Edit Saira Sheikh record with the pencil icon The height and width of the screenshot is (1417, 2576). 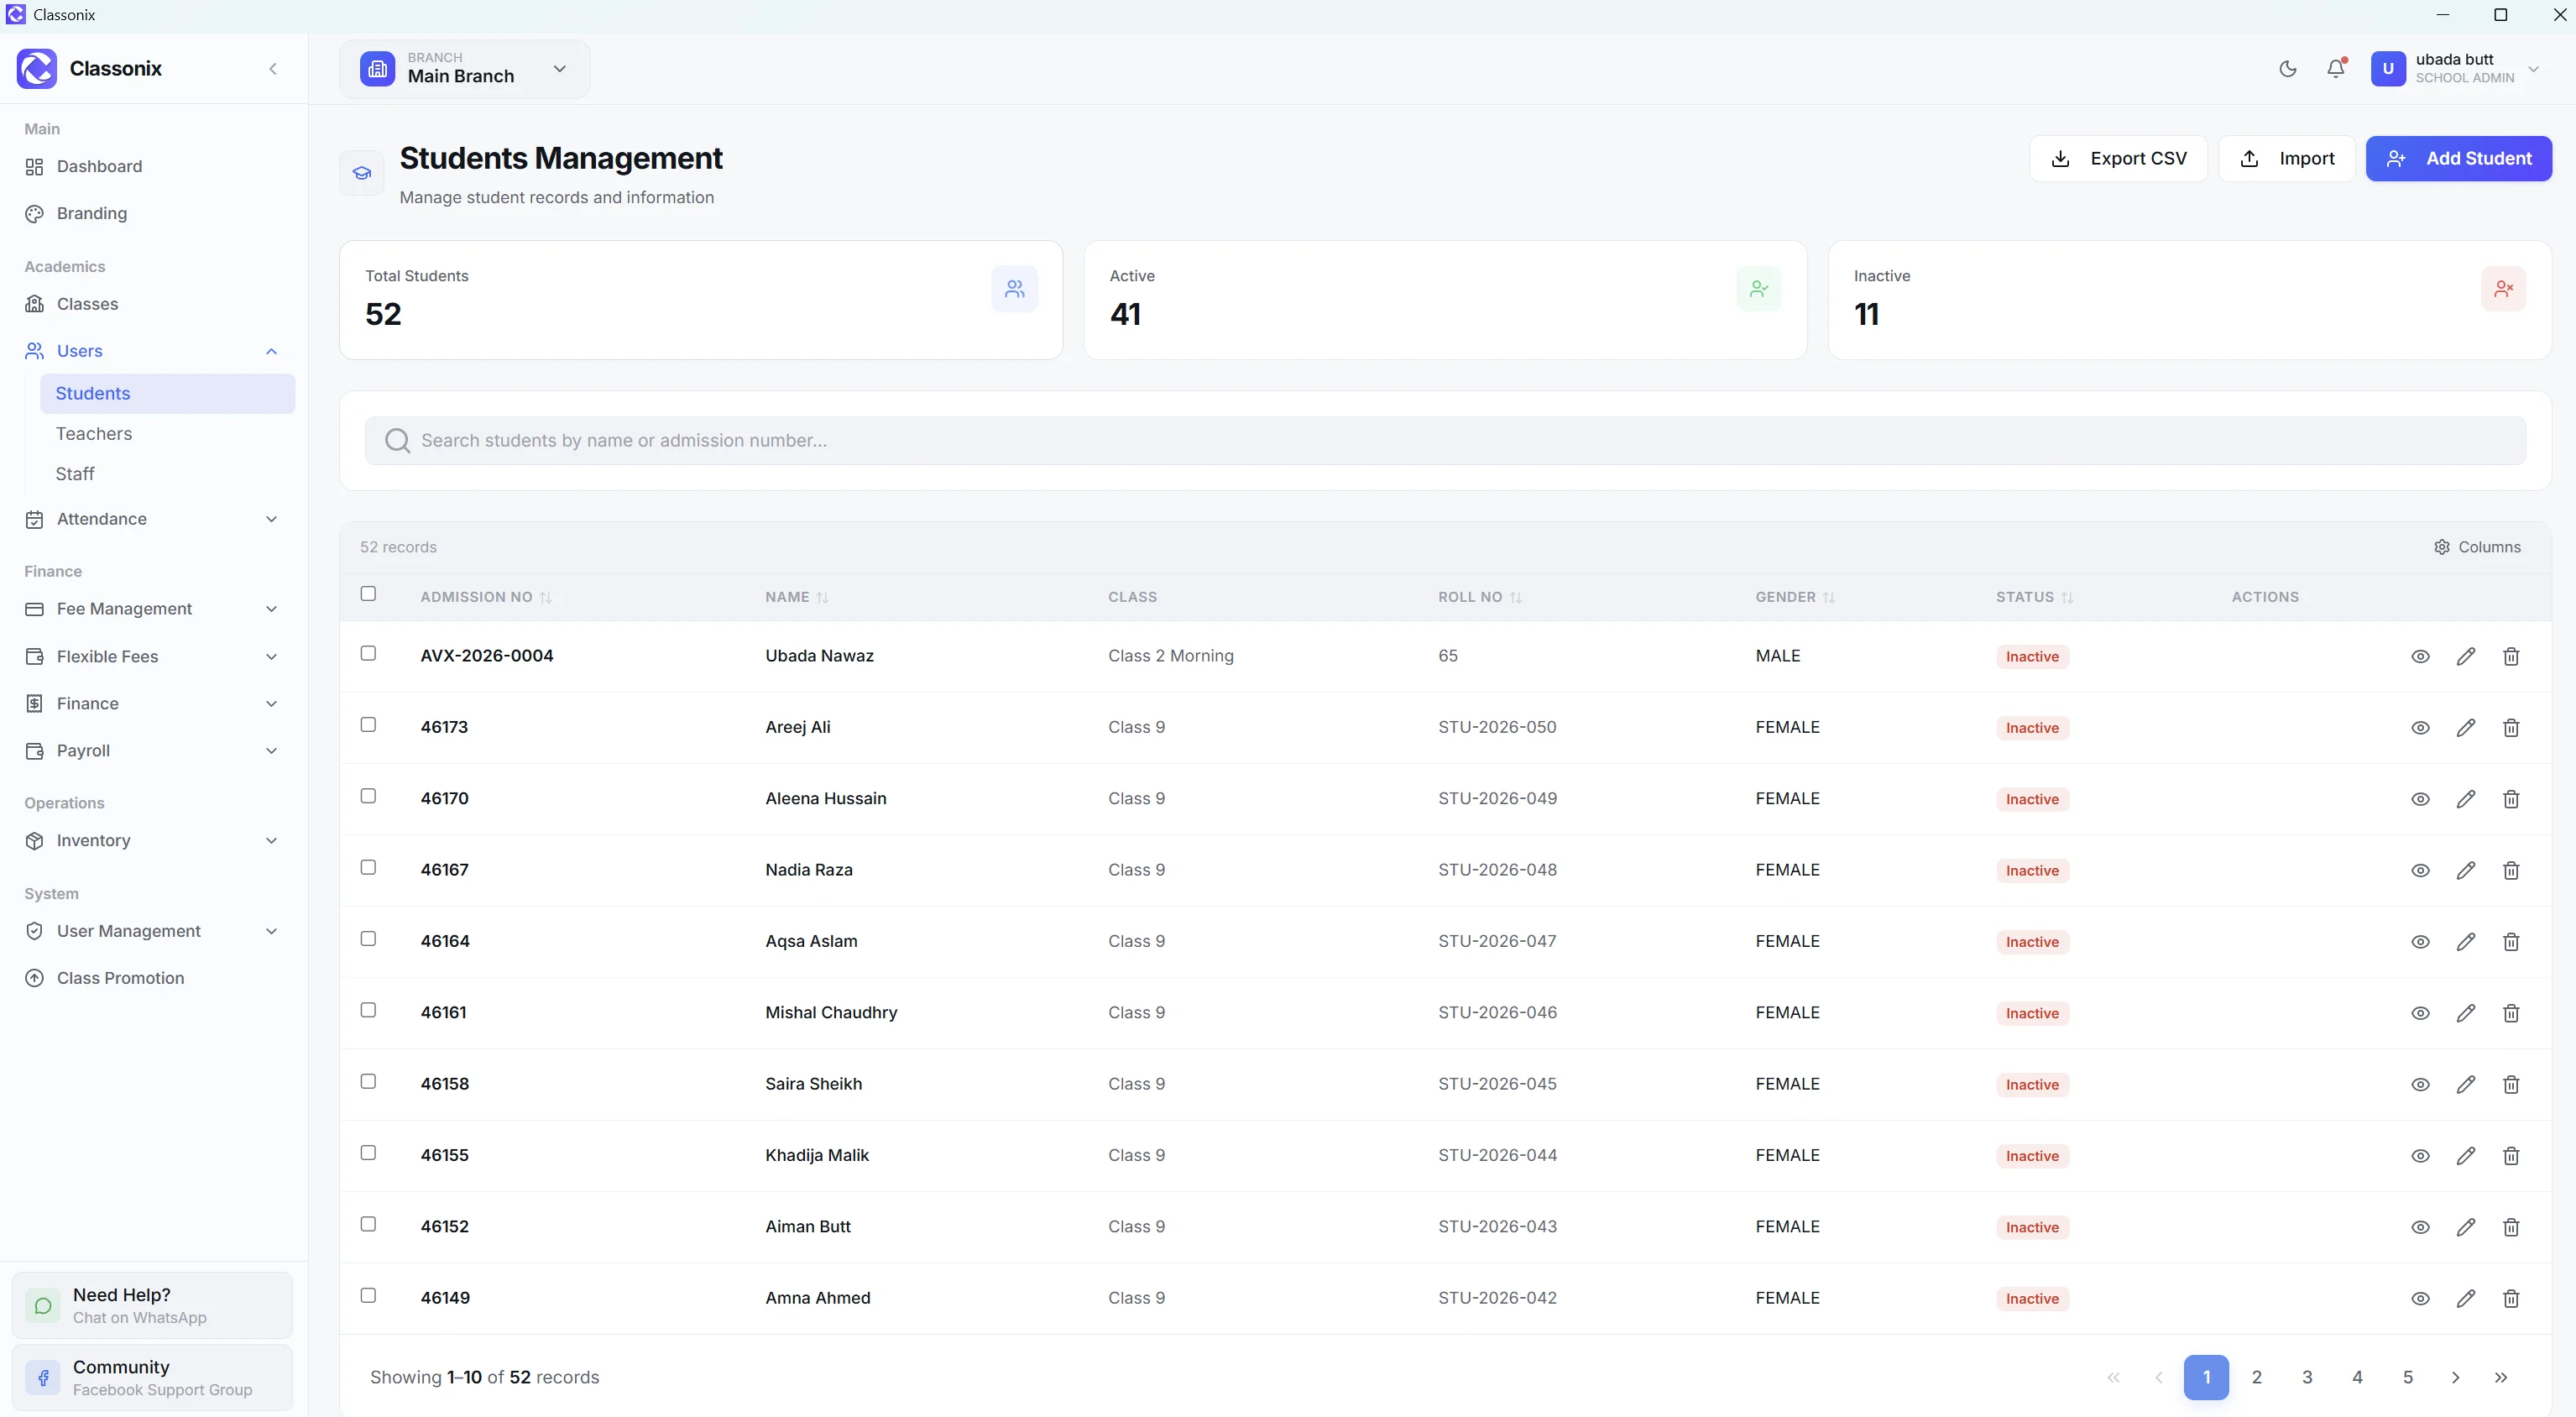2466,1084
